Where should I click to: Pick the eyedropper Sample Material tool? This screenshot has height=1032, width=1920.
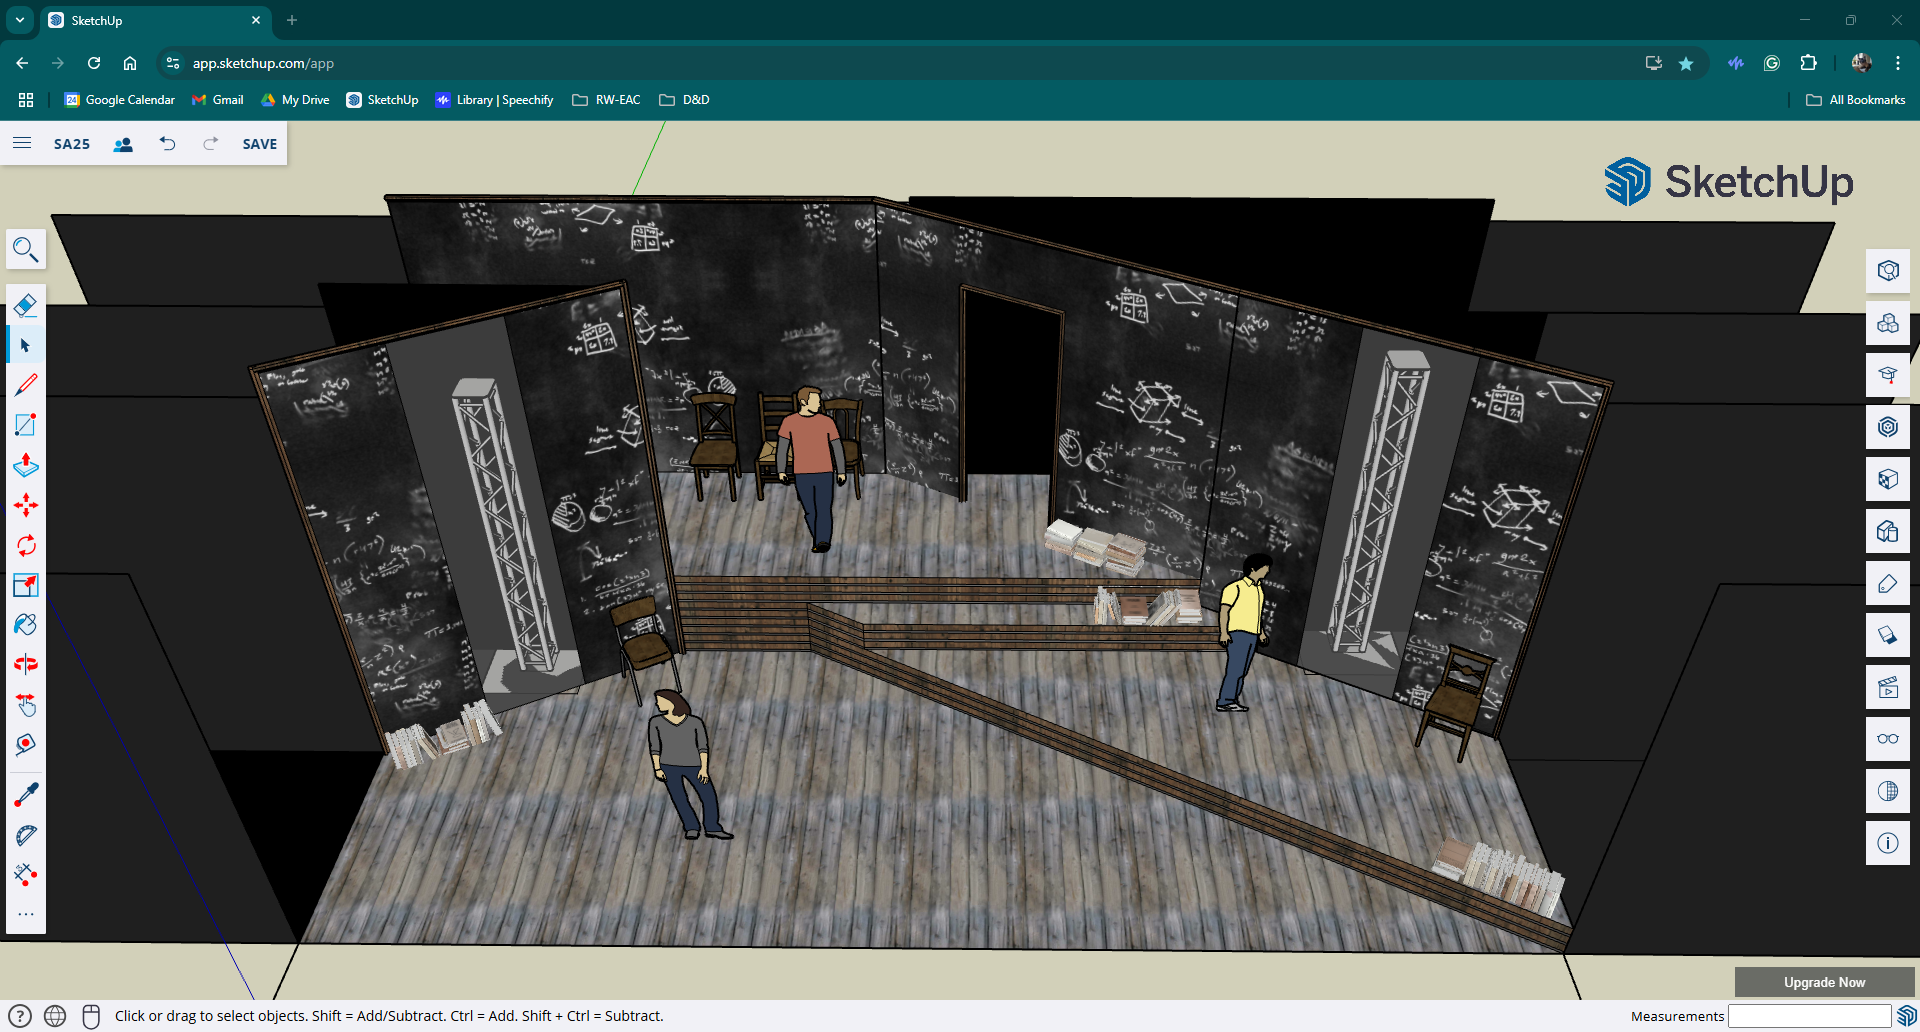point(26,795)
